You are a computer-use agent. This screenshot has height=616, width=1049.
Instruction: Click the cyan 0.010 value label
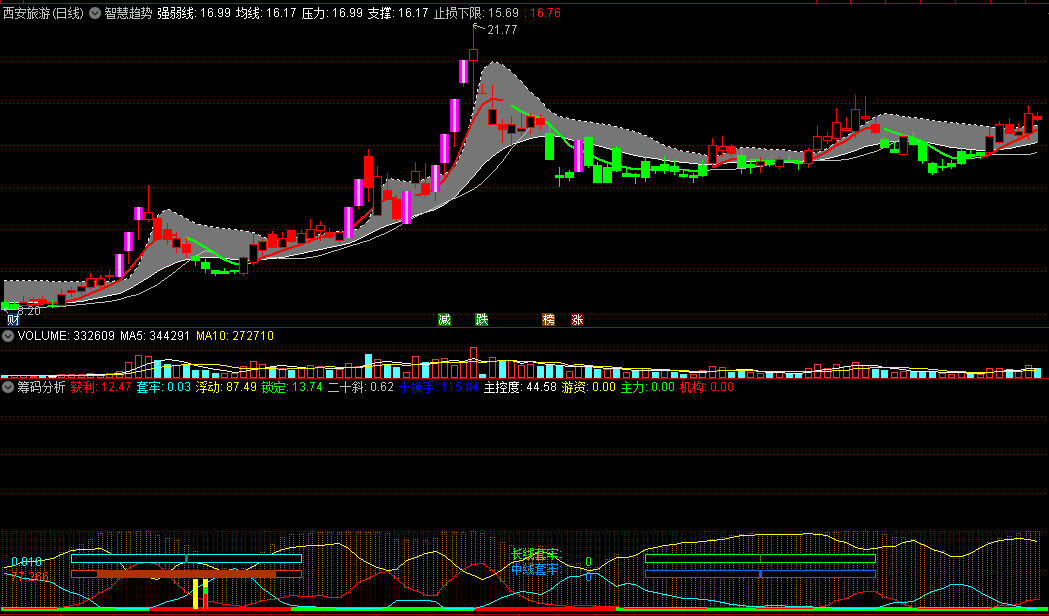[27, 561]
